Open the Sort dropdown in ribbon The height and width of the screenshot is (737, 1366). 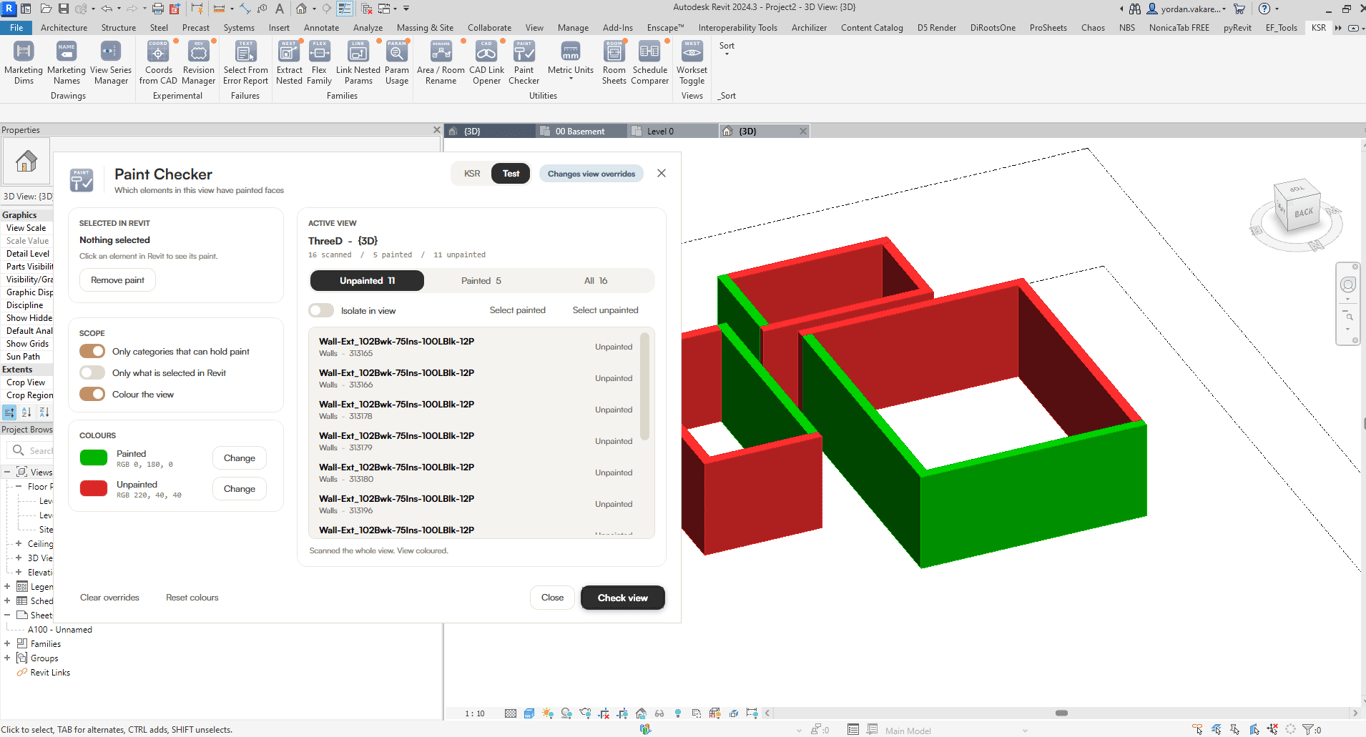pyautogui.click(x=727, y=49)
